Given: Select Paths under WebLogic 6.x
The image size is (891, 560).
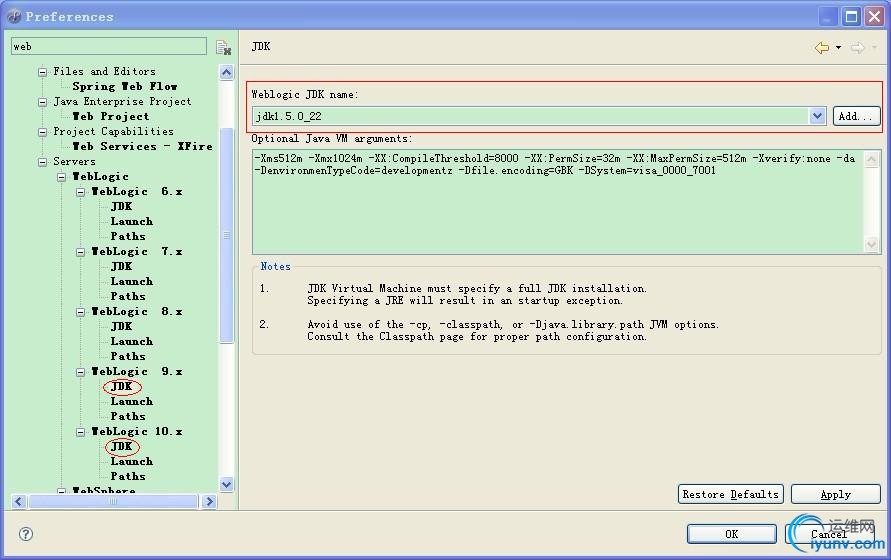Looking at the screenshot, I should click(x=128, y=237).
